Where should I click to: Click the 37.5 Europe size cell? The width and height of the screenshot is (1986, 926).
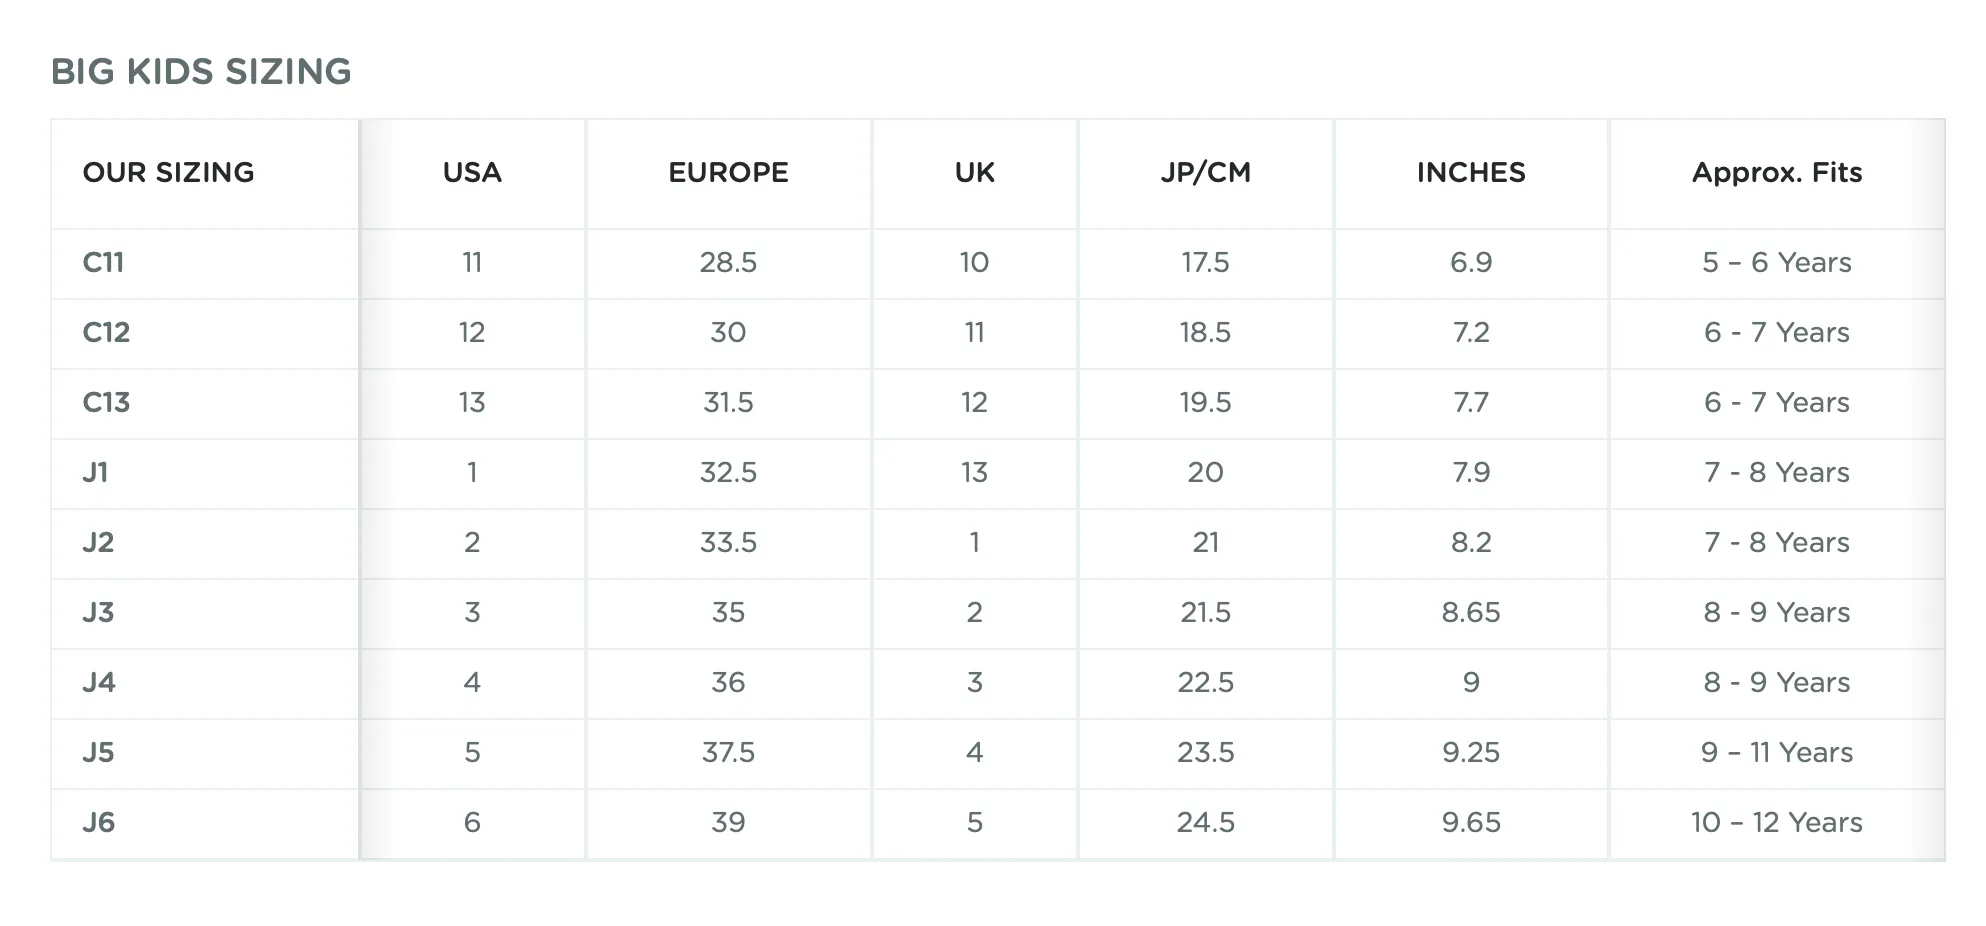coord(728,752)
